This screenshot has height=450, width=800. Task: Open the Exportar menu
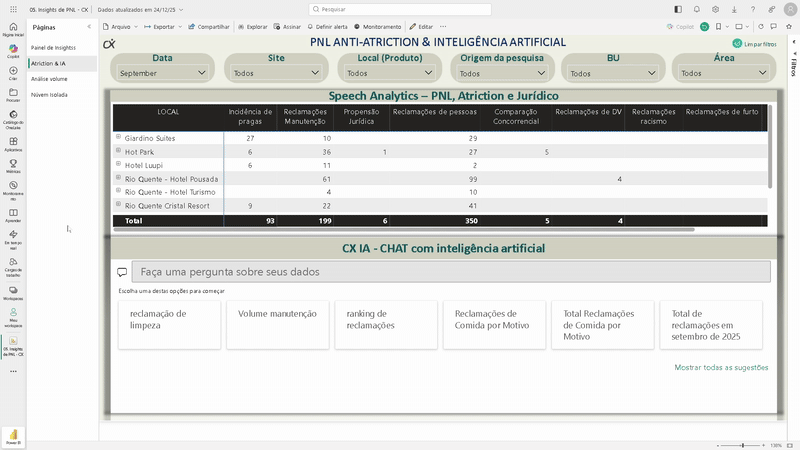pyautogui.click(x=163, y=27)
